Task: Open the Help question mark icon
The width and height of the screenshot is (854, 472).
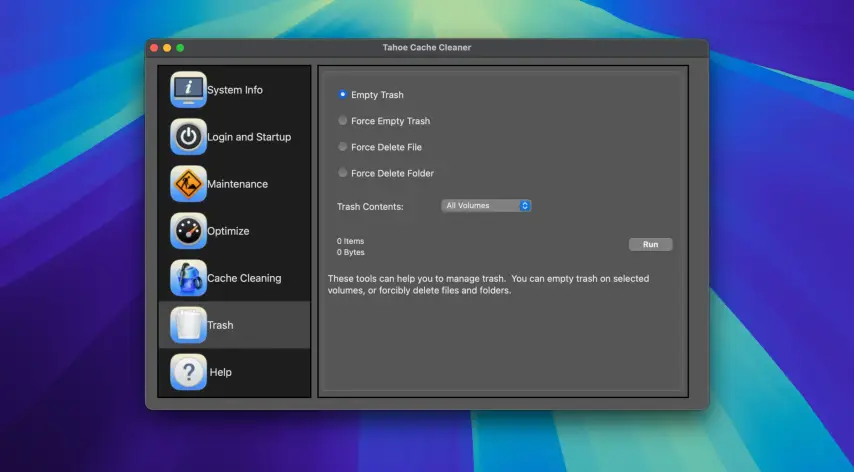Action: (x=188, y=372)
